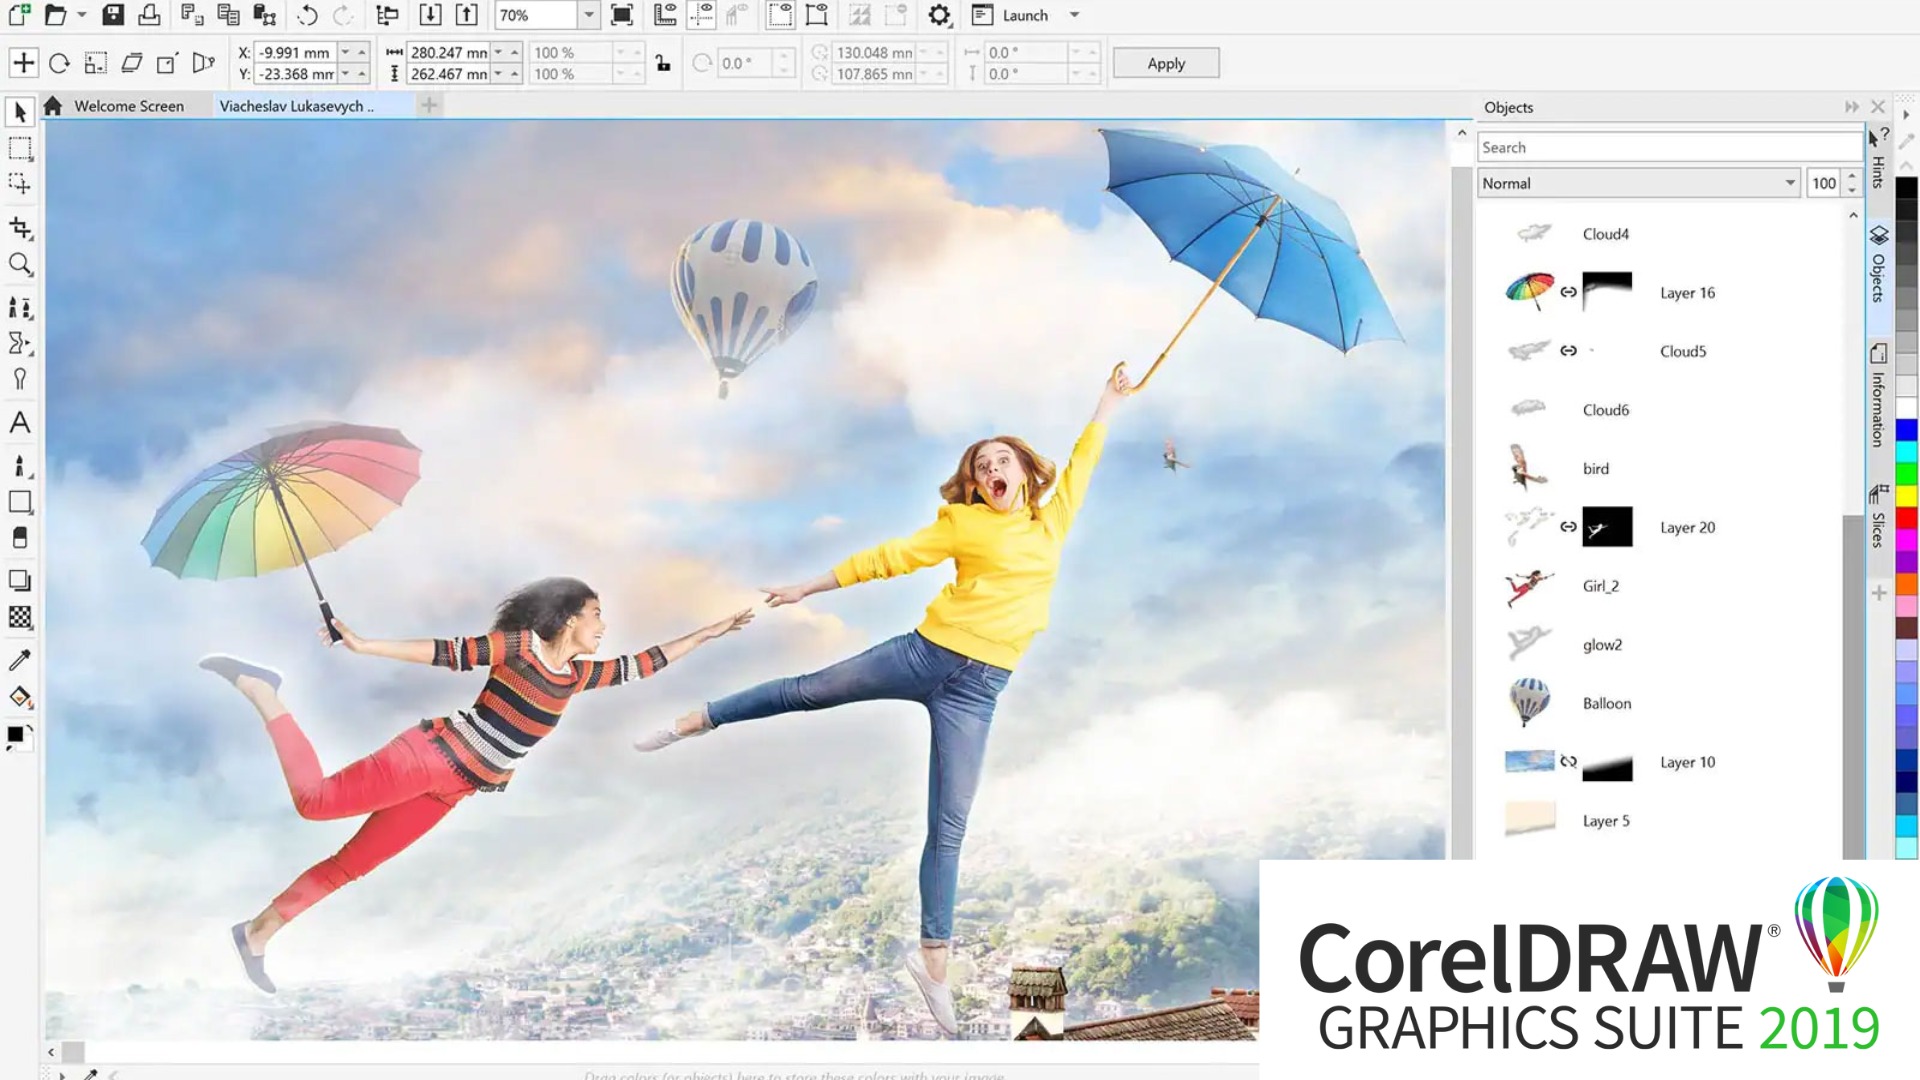Image resolution: width=1920 pixels, height=1080 pixels.
Task: Pick a color with the Eyedropper tool
Action: coord(20,660)
